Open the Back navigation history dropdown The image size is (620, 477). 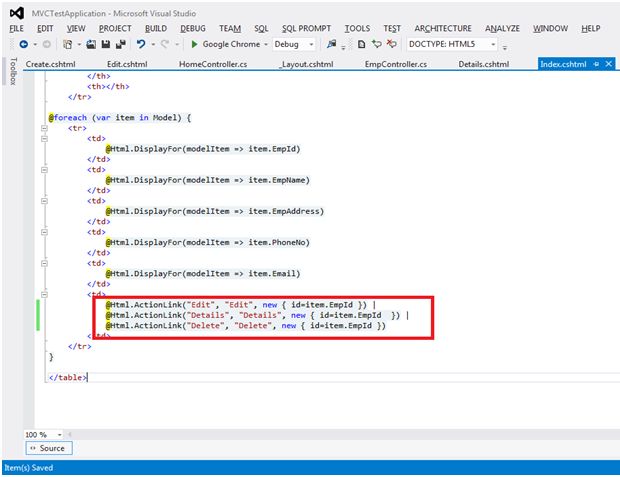coord(35,44)
